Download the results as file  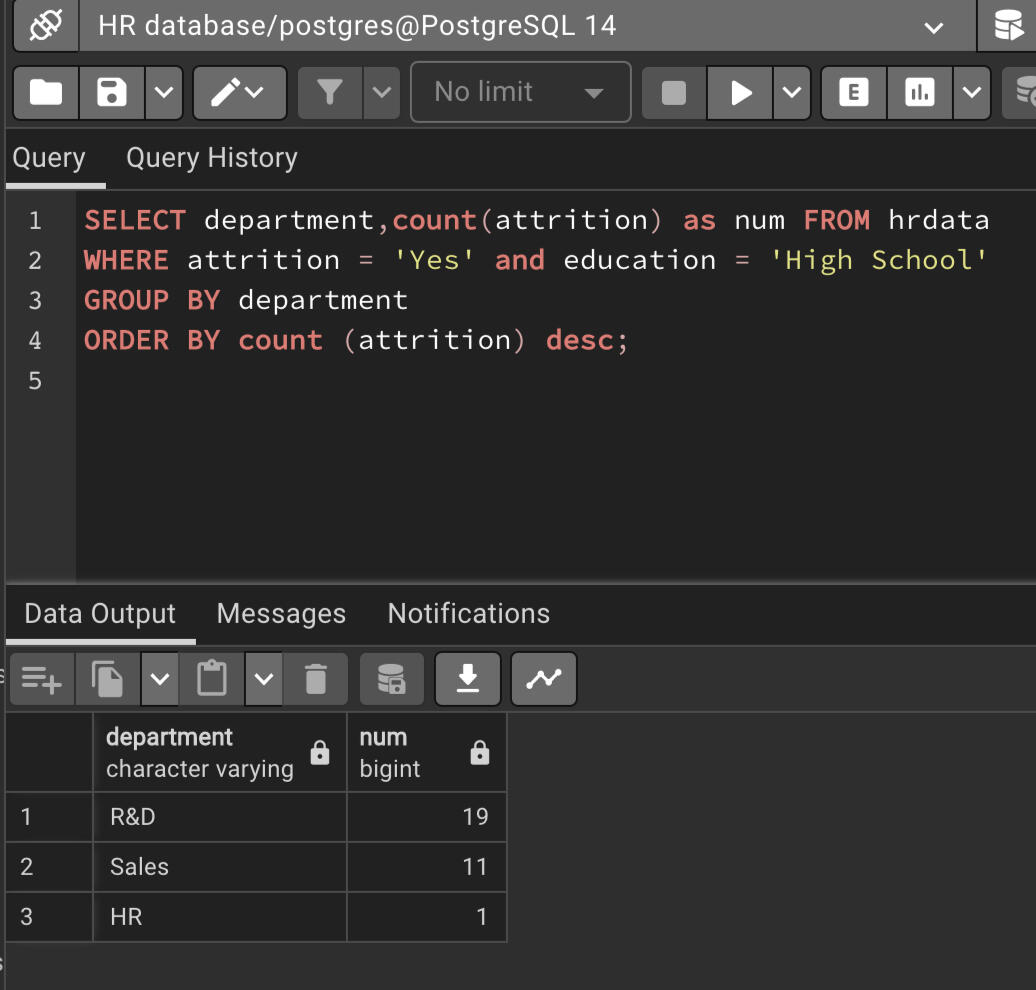(x=467, y=679)
